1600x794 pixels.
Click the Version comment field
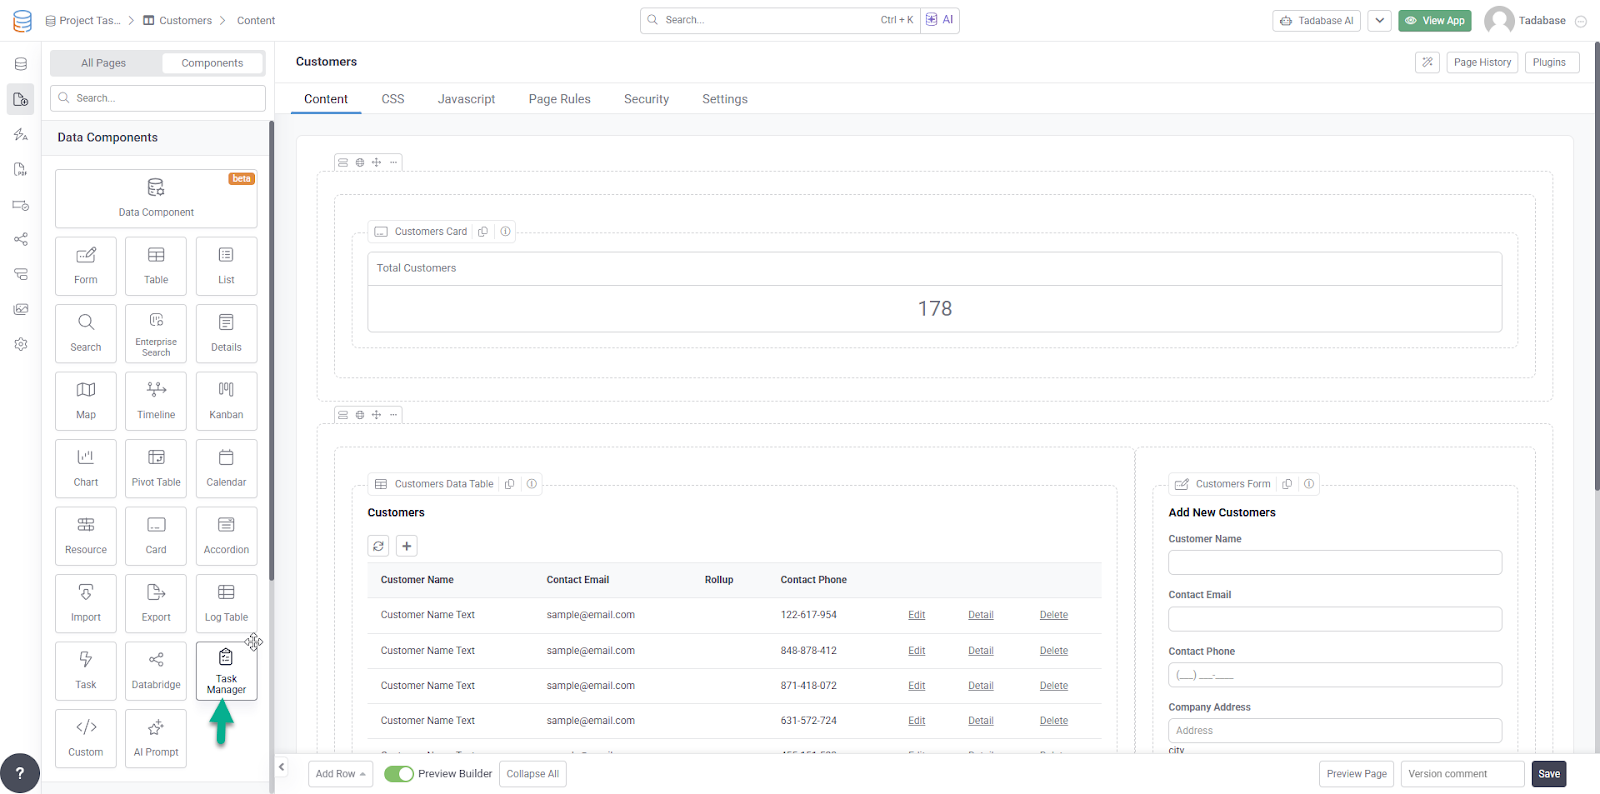tap(1461, 774)
